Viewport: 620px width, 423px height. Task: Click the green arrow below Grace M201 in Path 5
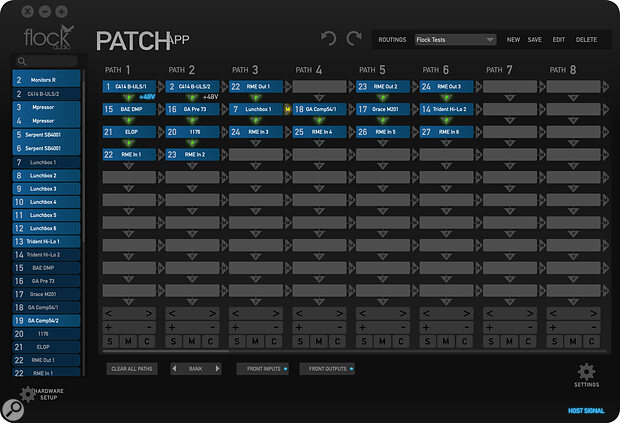(x=382, y=120)
